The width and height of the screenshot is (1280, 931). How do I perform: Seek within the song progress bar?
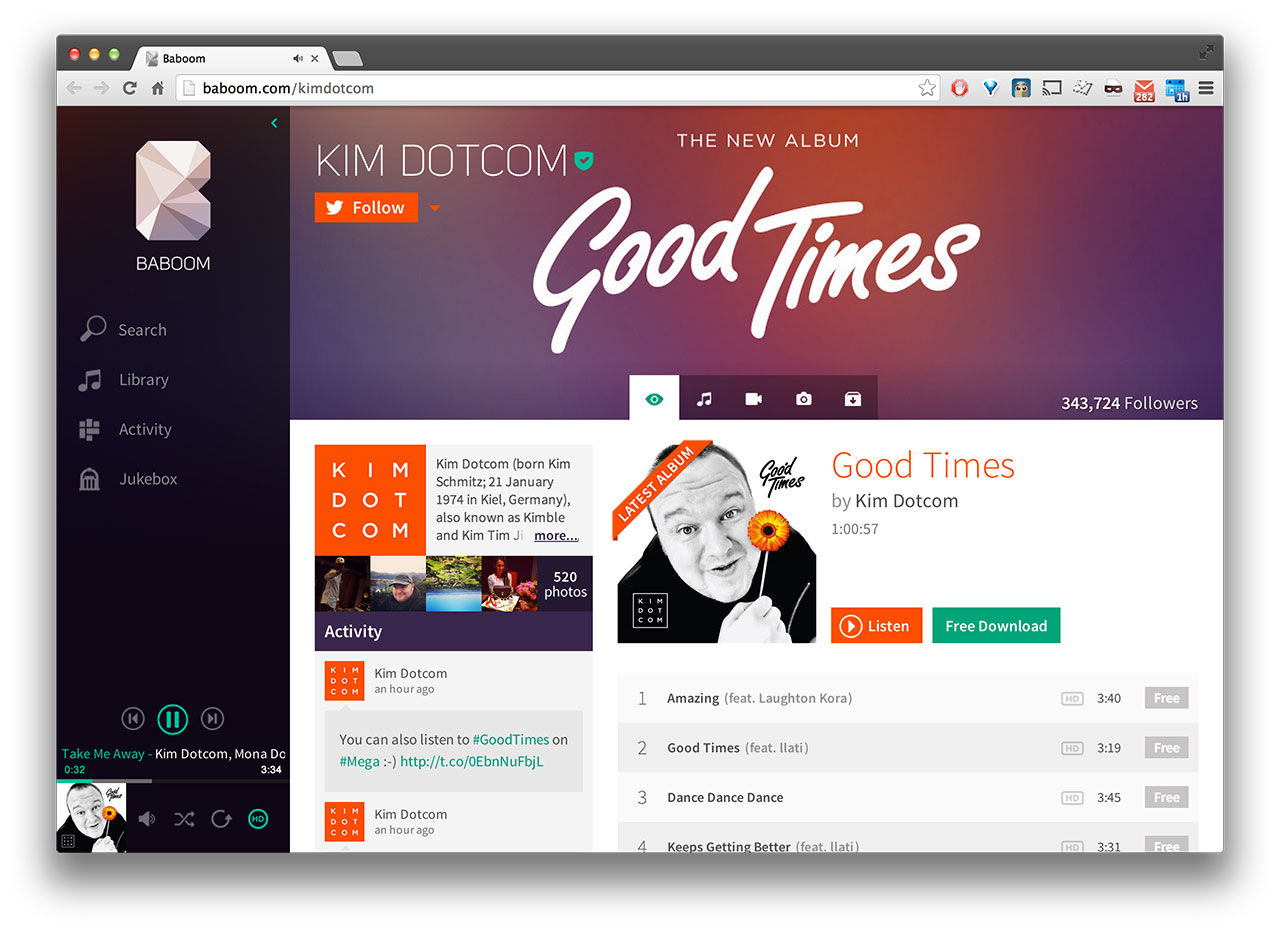172,780
